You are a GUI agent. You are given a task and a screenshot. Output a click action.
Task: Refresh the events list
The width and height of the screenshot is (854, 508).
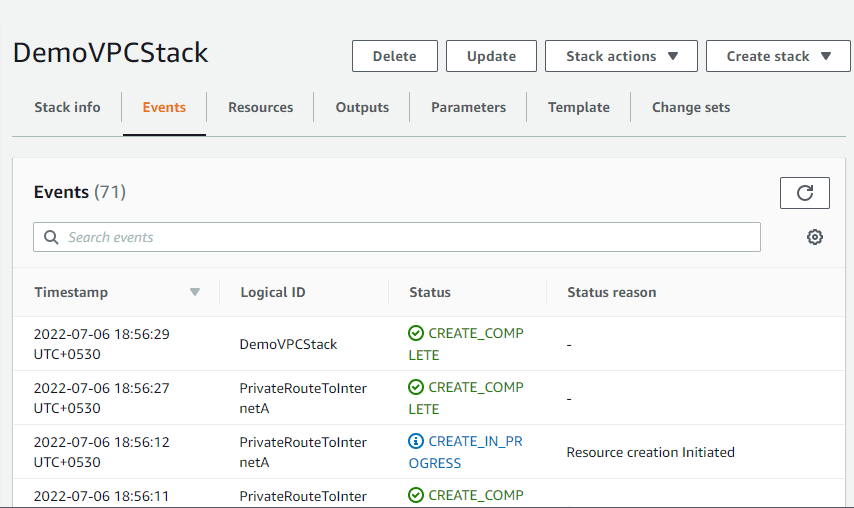804,193
